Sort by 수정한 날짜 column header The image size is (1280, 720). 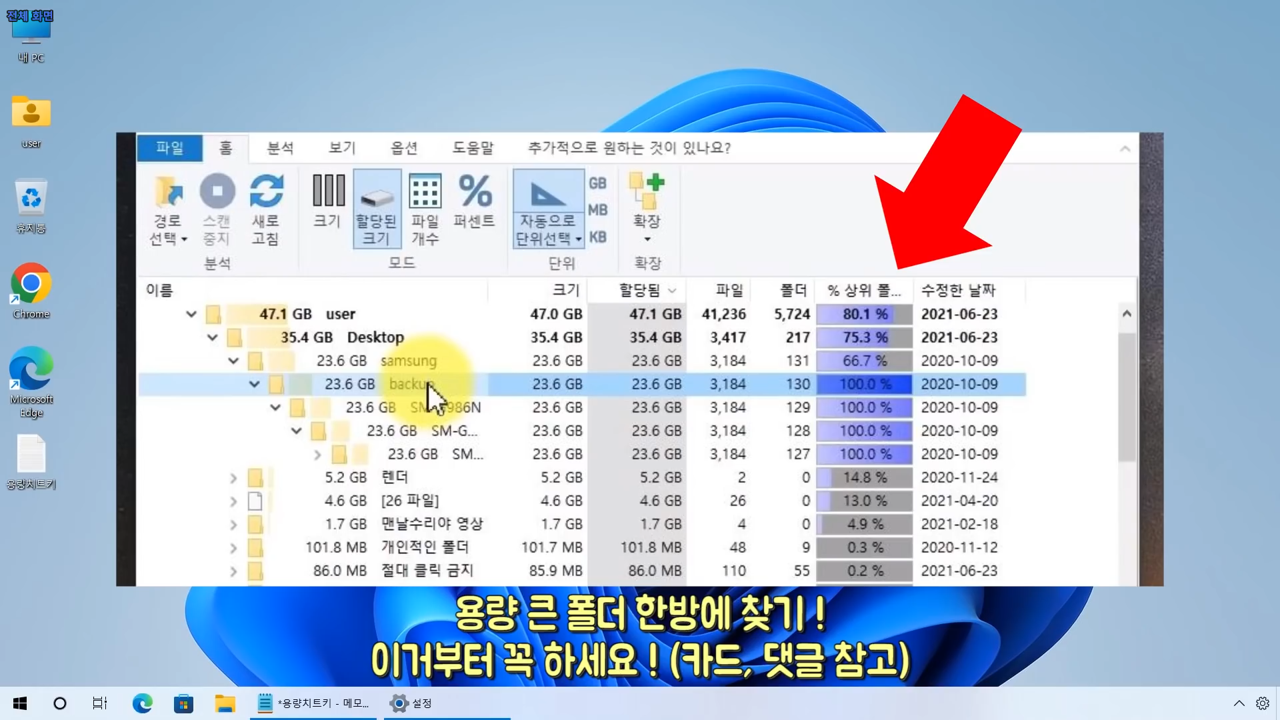pos(958,291)
